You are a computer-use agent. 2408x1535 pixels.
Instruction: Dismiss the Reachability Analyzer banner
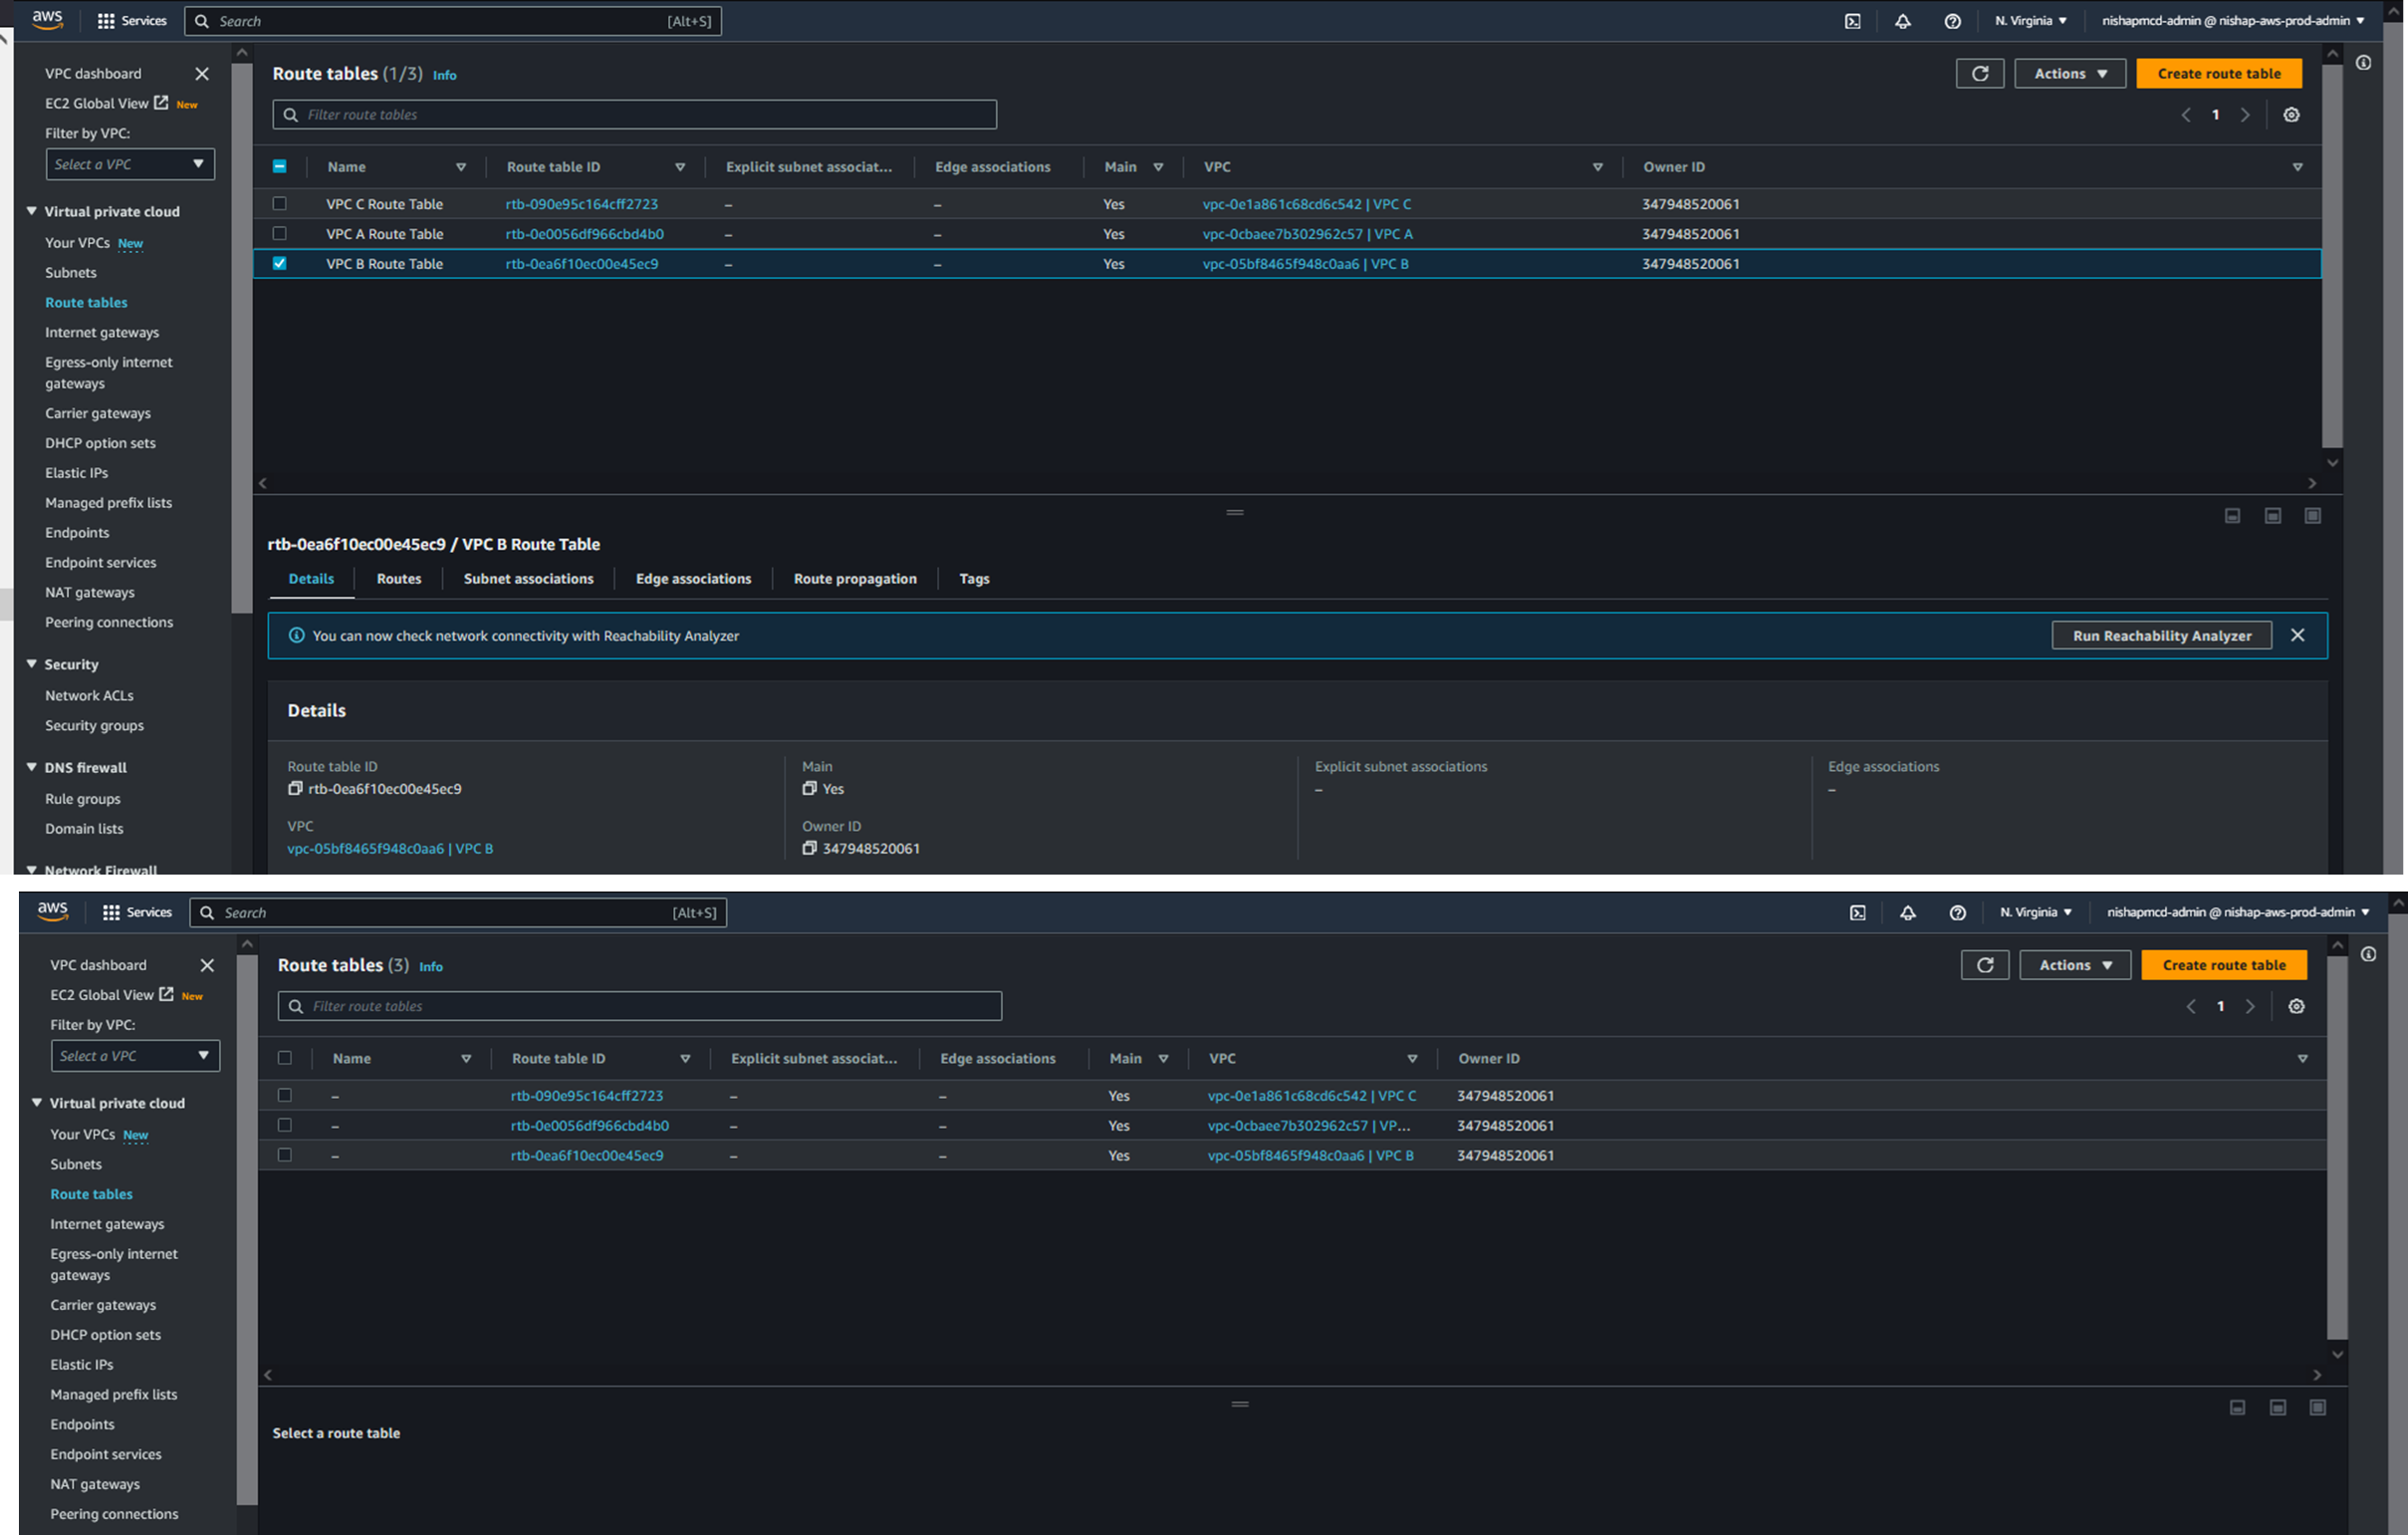point(2297,635)
